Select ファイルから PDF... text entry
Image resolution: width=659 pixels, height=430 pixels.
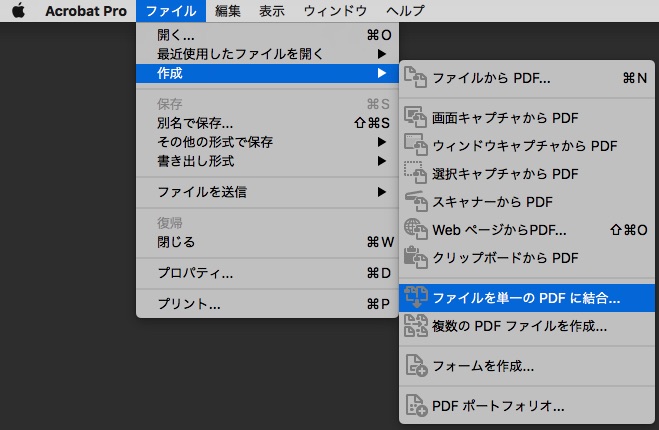click(x=491, y=78)
